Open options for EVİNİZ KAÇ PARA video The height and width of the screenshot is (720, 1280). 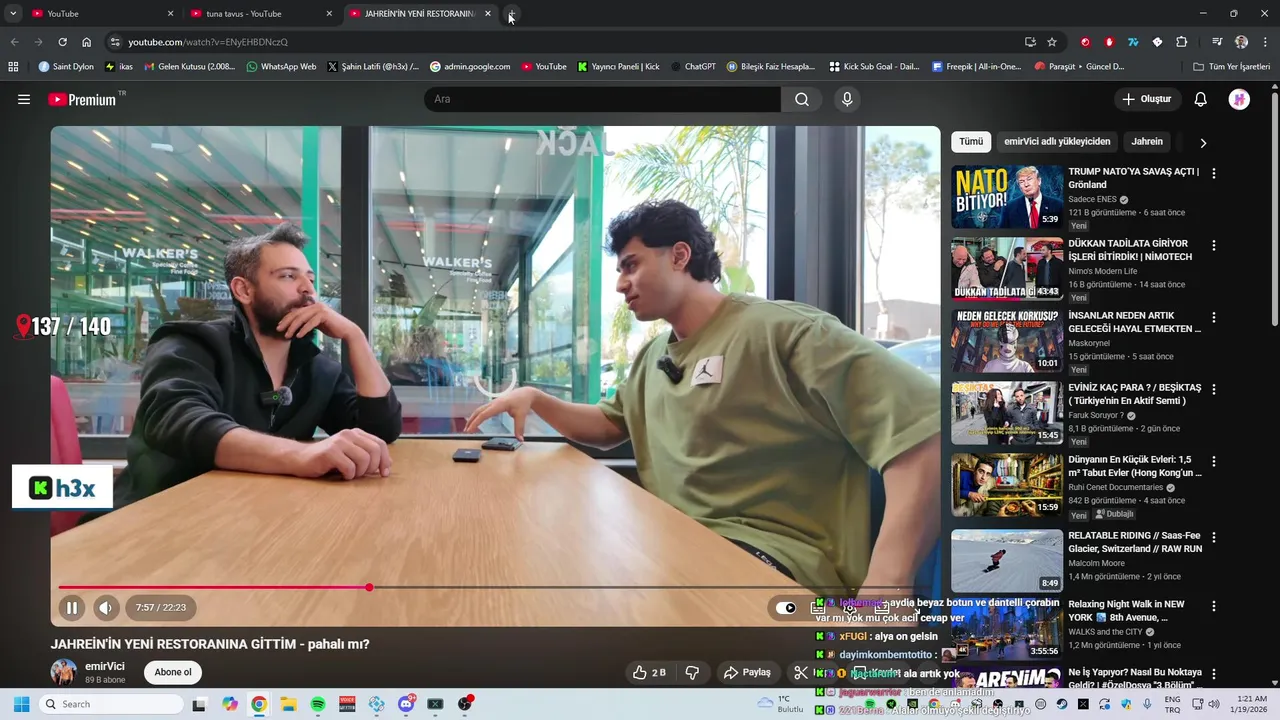click(x=1214, y=389)
